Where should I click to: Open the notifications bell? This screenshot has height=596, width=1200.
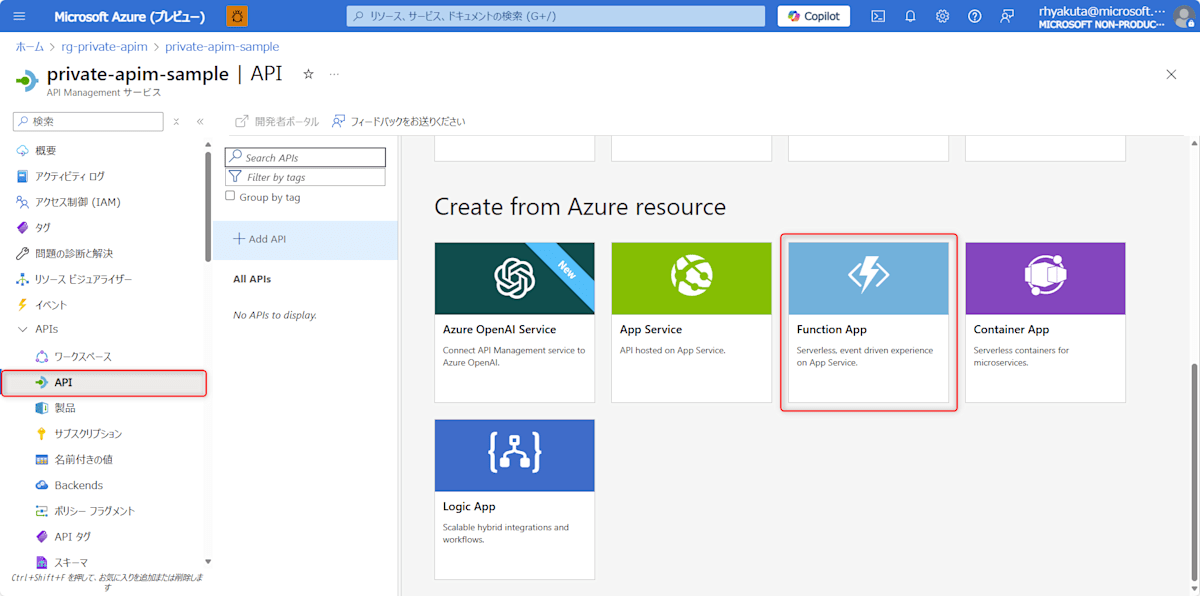(910, 16)
